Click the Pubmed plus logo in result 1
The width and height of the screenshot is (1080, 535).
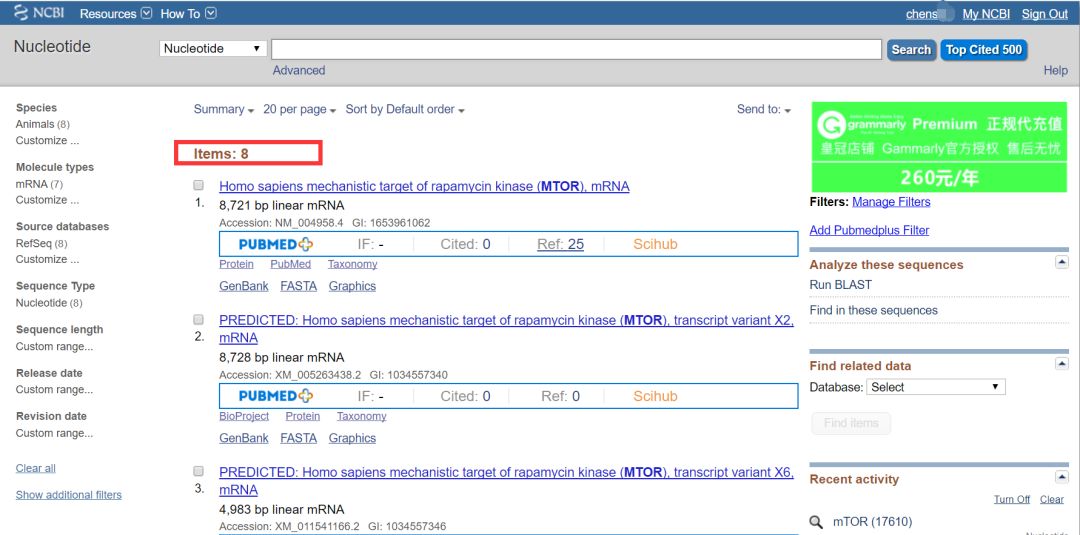click(x=276, y=244)
